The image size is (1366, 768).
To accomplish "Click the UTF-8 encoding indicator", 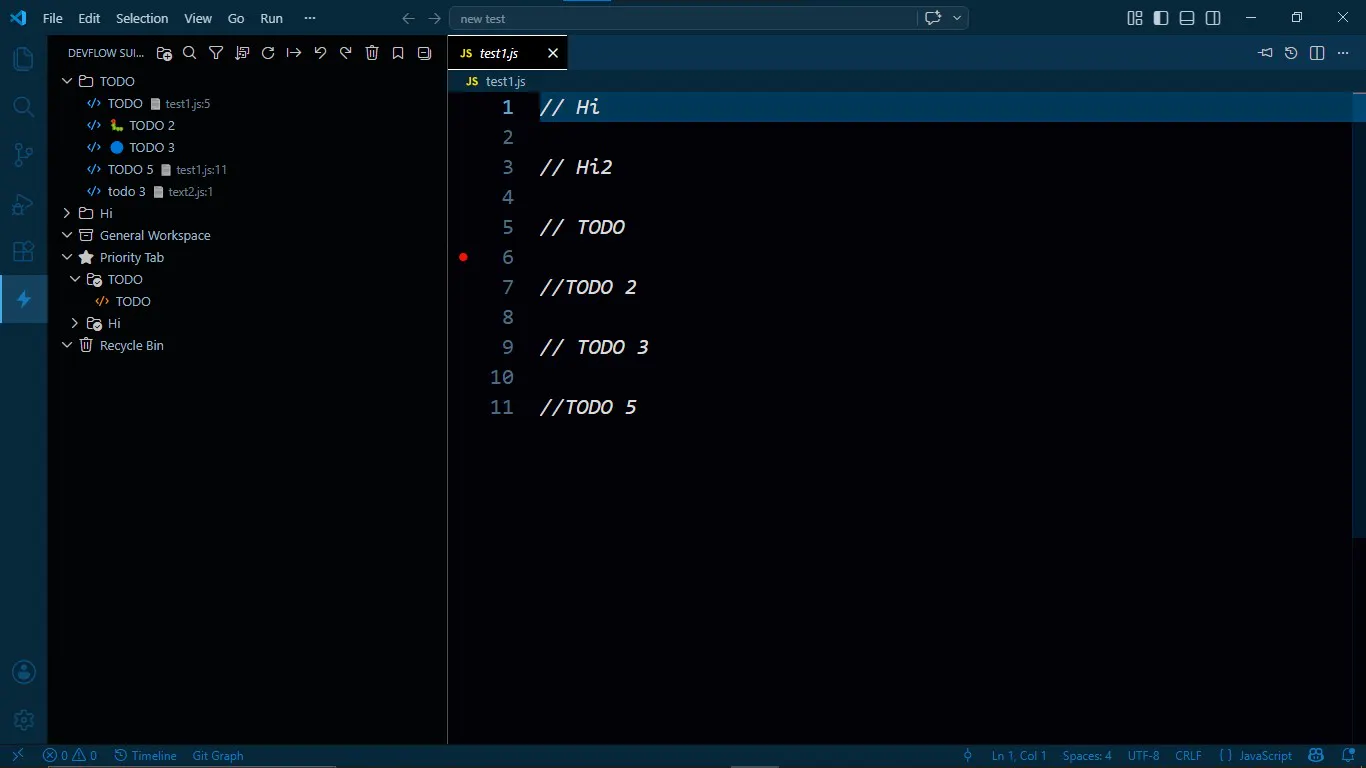I will (1144, 756).
